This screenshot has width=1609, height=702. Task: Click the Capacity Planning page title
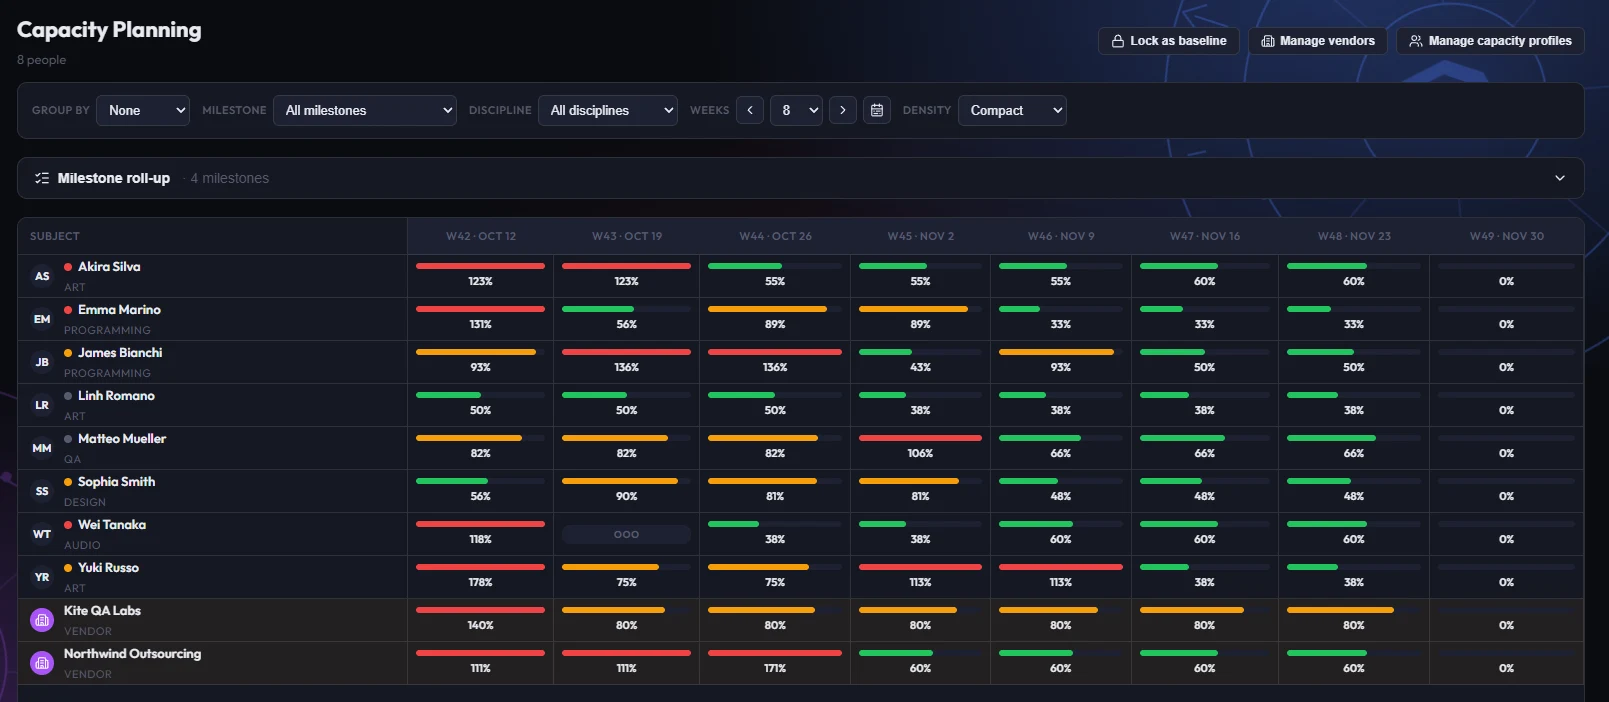(x=109, y=30)
